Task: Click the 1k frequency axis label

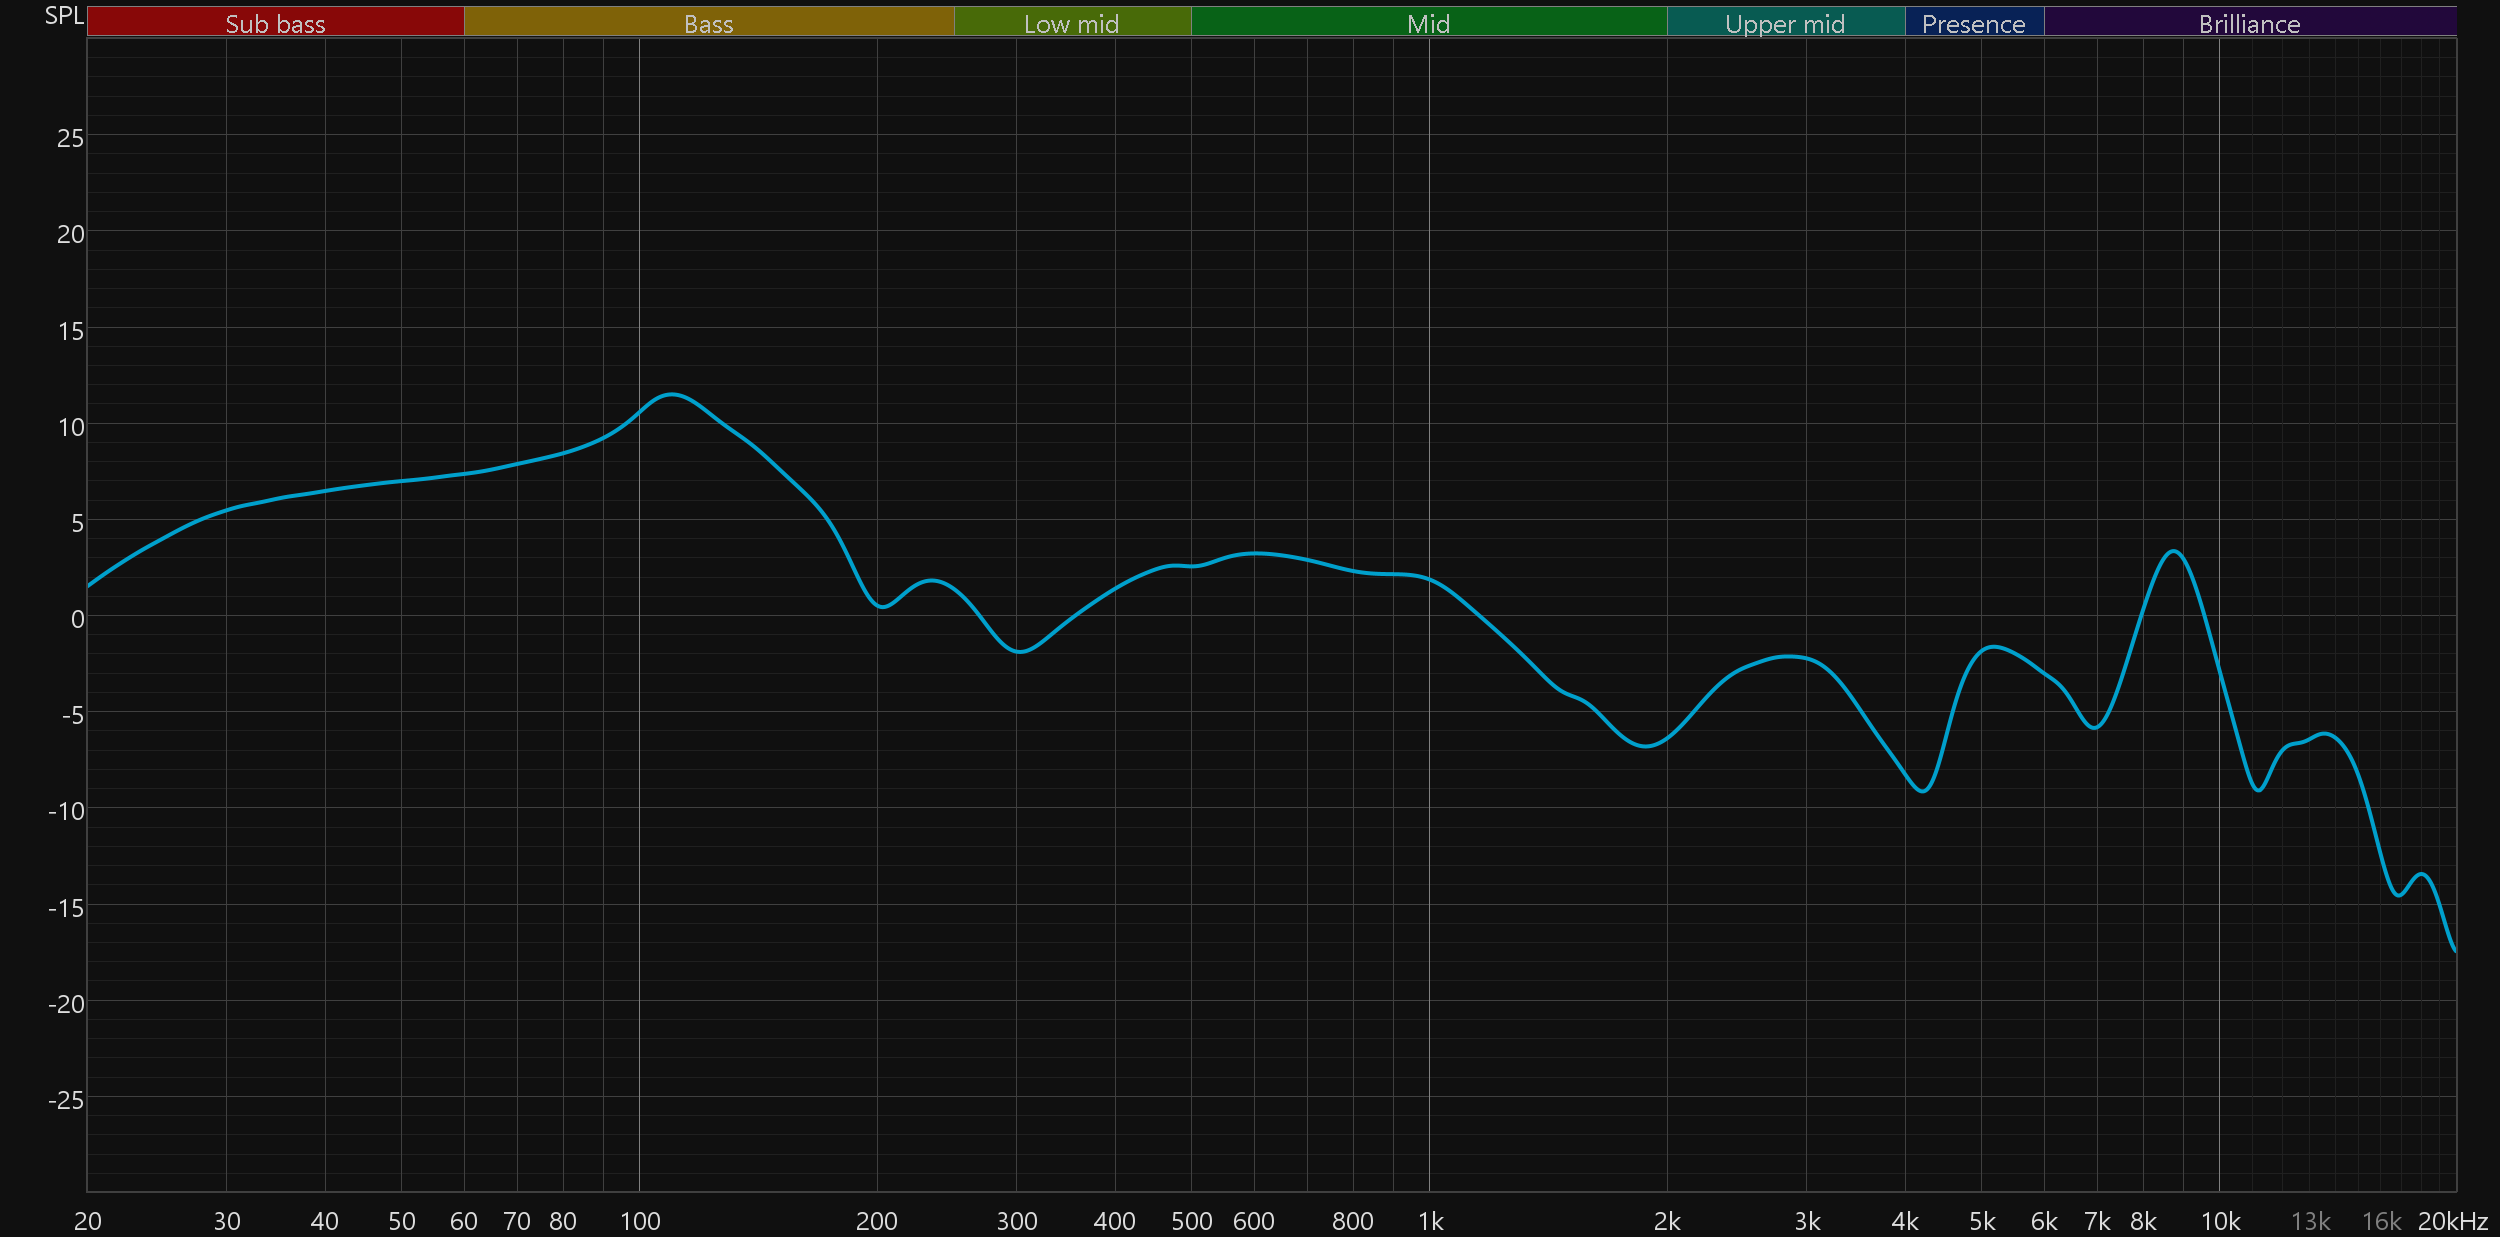Action: (1430, 1221)
